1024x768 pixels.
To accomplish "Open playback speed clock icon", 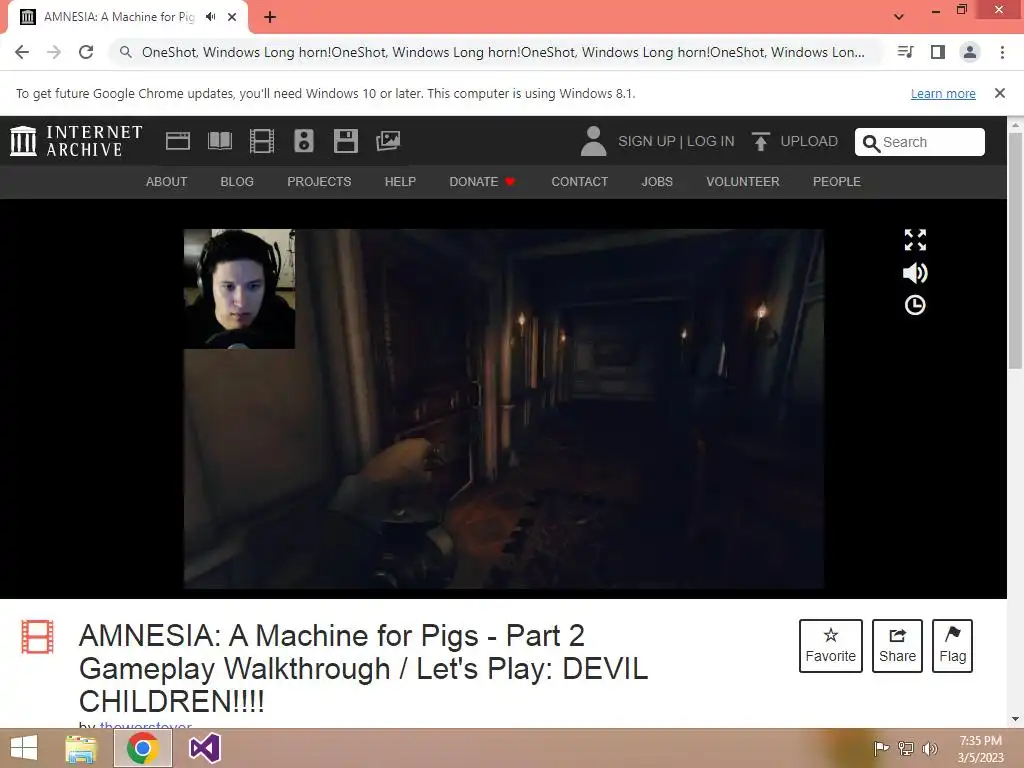I will [x=915, y=305].
